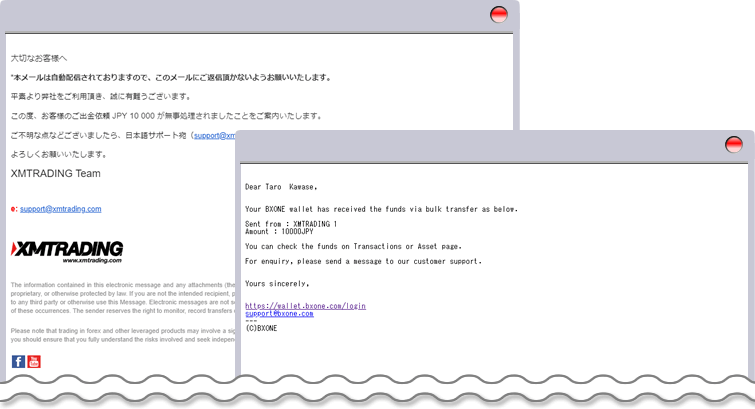This screenshot has height=409, width=755.
Task: Click the support@bxone.com email link
Action: [x=279, y=313]
